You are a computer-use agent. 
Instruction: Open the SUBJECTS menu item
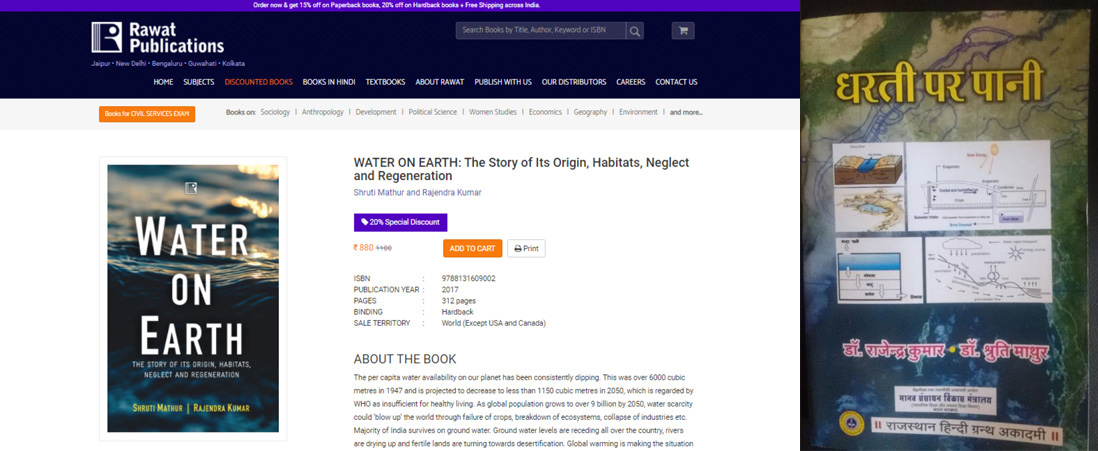pyautogui.click(x=199, y=82)
